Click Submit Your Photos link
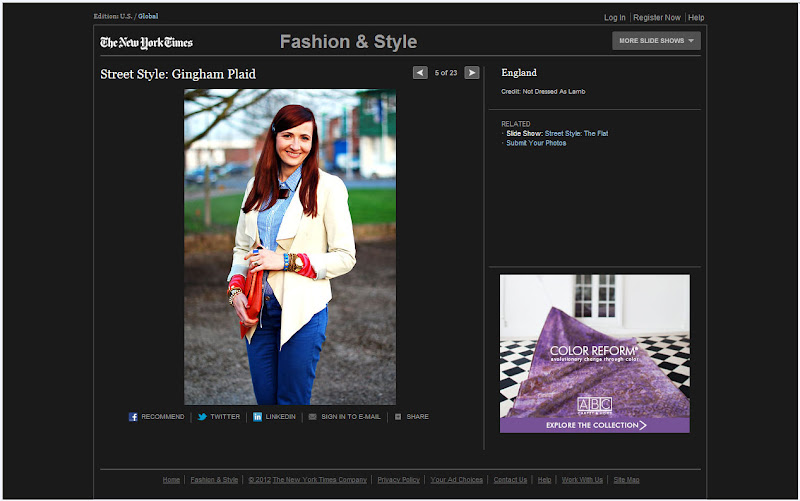The height and width of the screenshot is (501, 800). click(x=536, y=143)
